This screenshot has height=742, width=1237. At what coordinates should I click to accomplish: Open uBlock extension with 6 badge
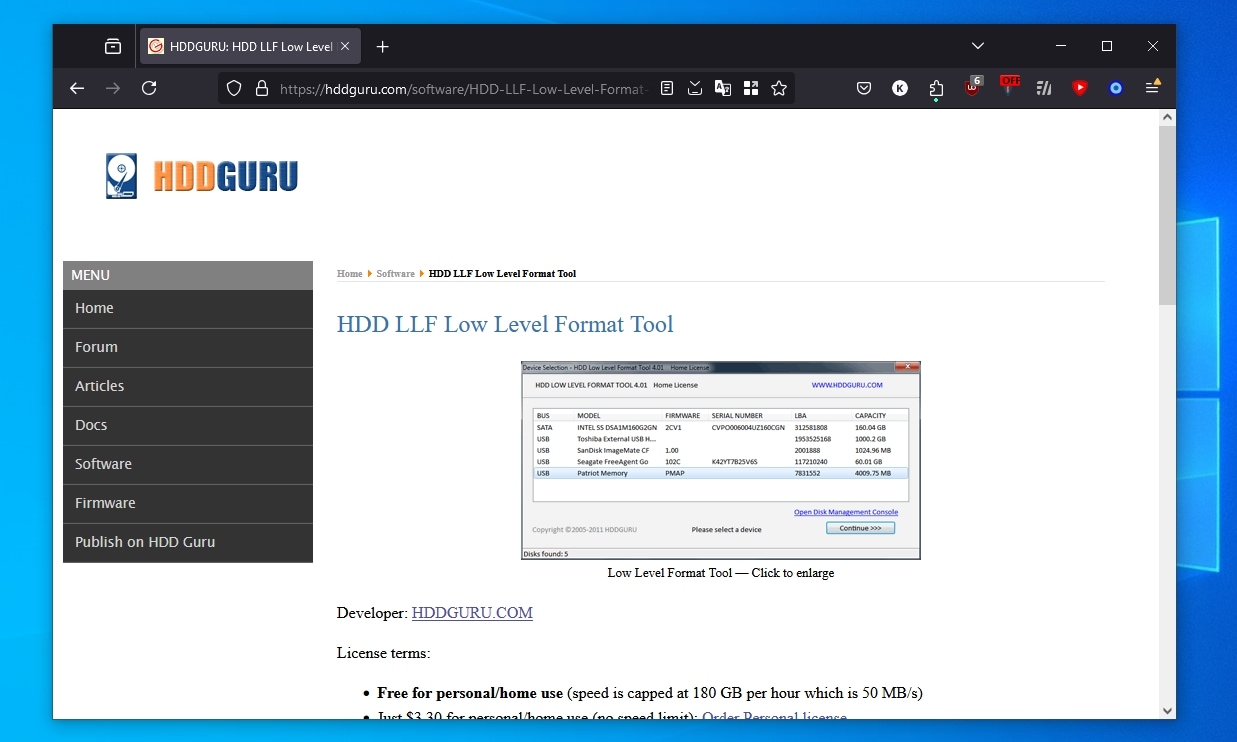972,87
